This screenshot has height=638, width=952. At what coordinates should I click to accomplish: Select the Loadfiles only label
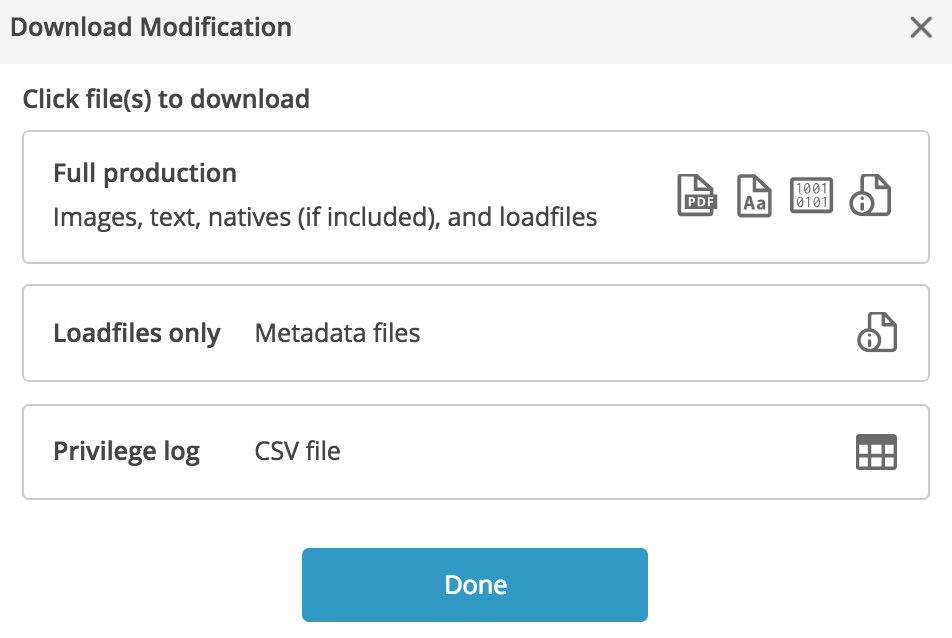[x=137, y=333]
